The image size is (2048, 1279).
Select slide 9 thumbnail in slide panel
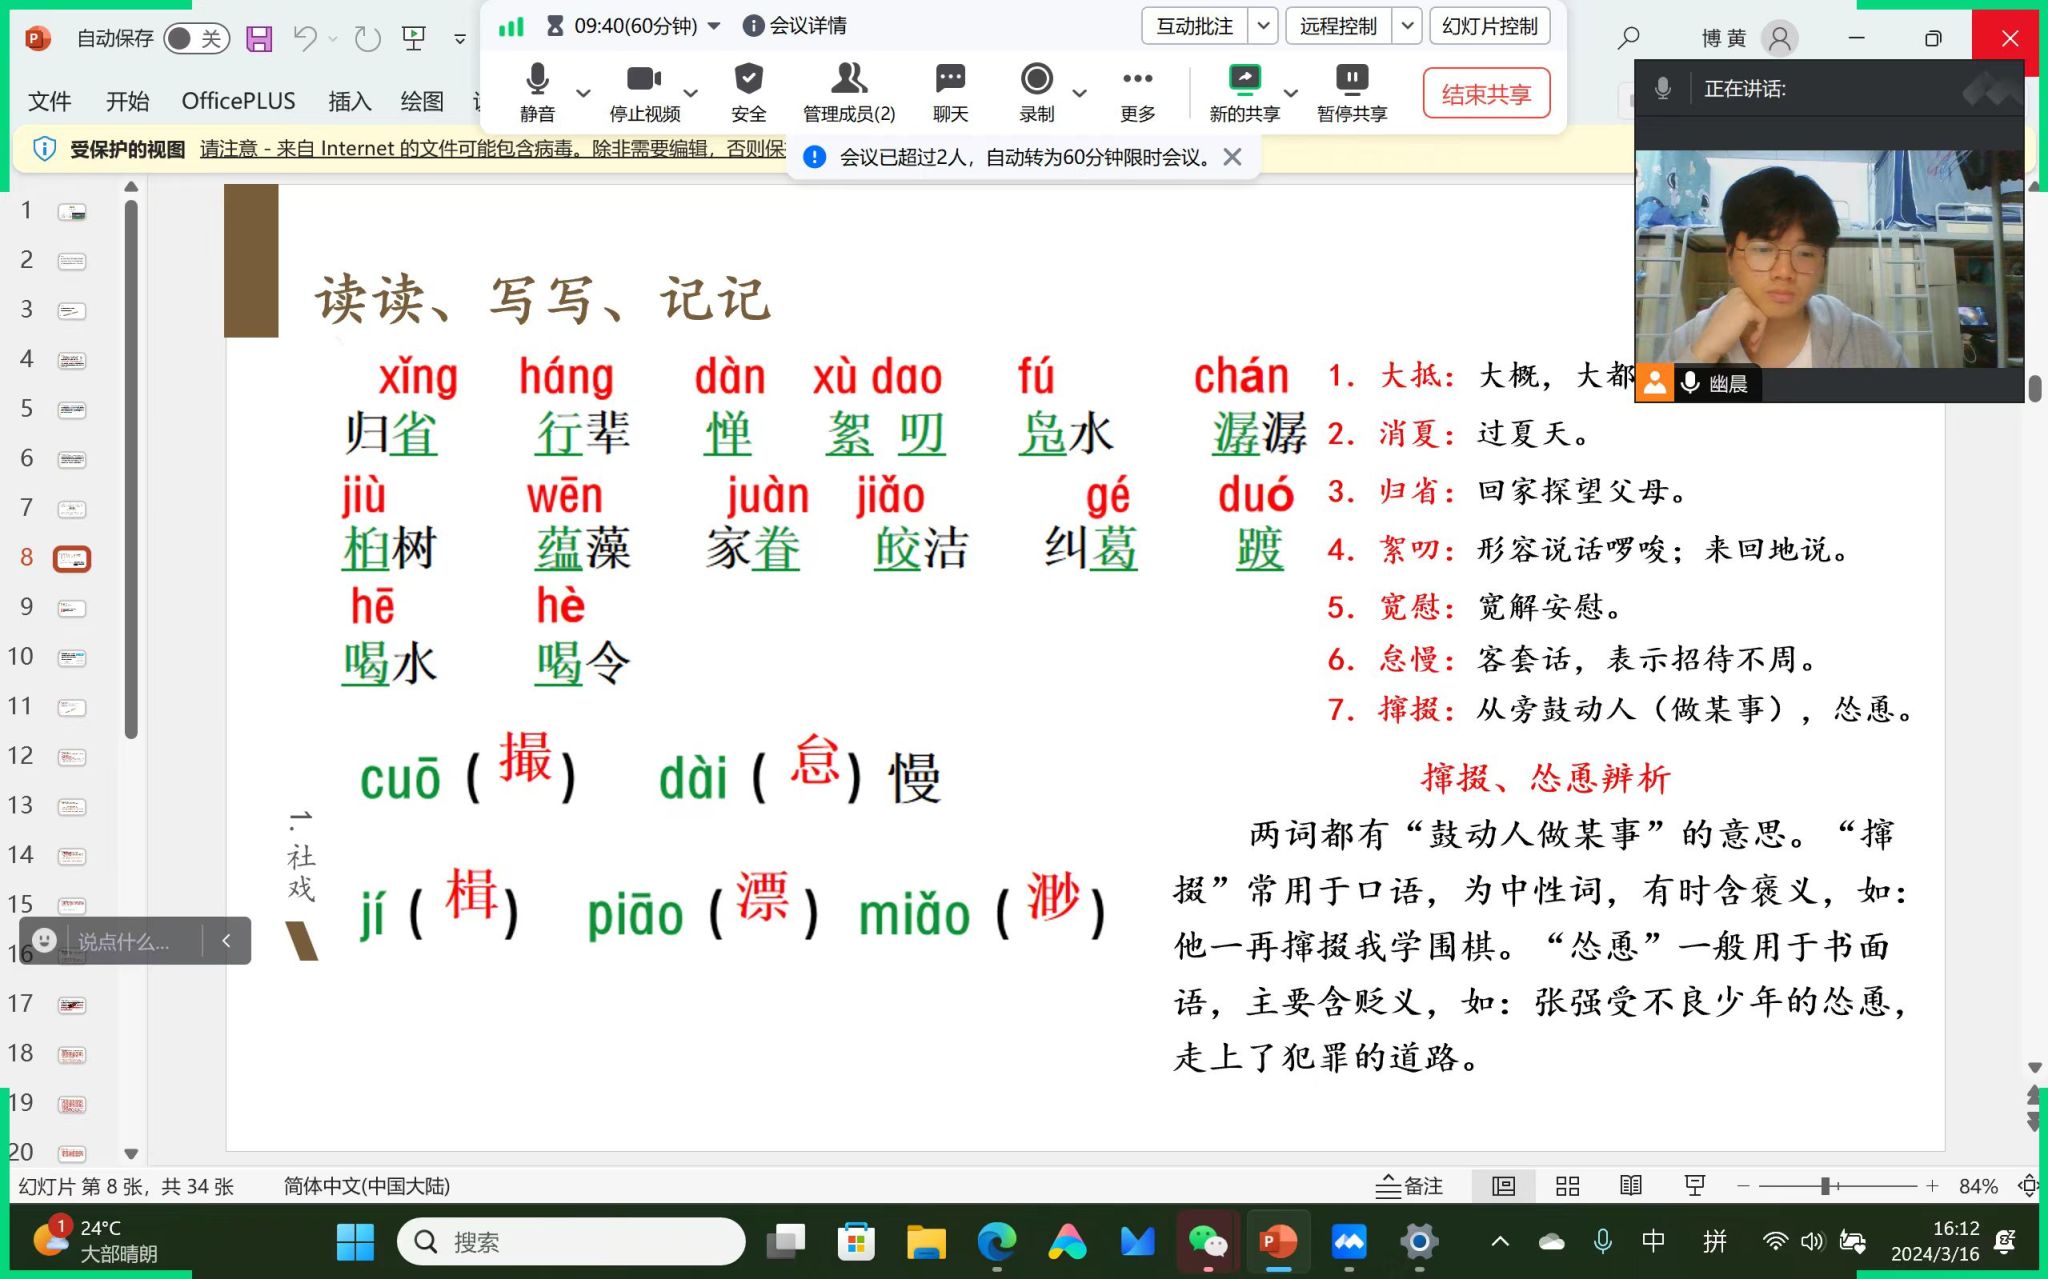(x=72, y=608)
